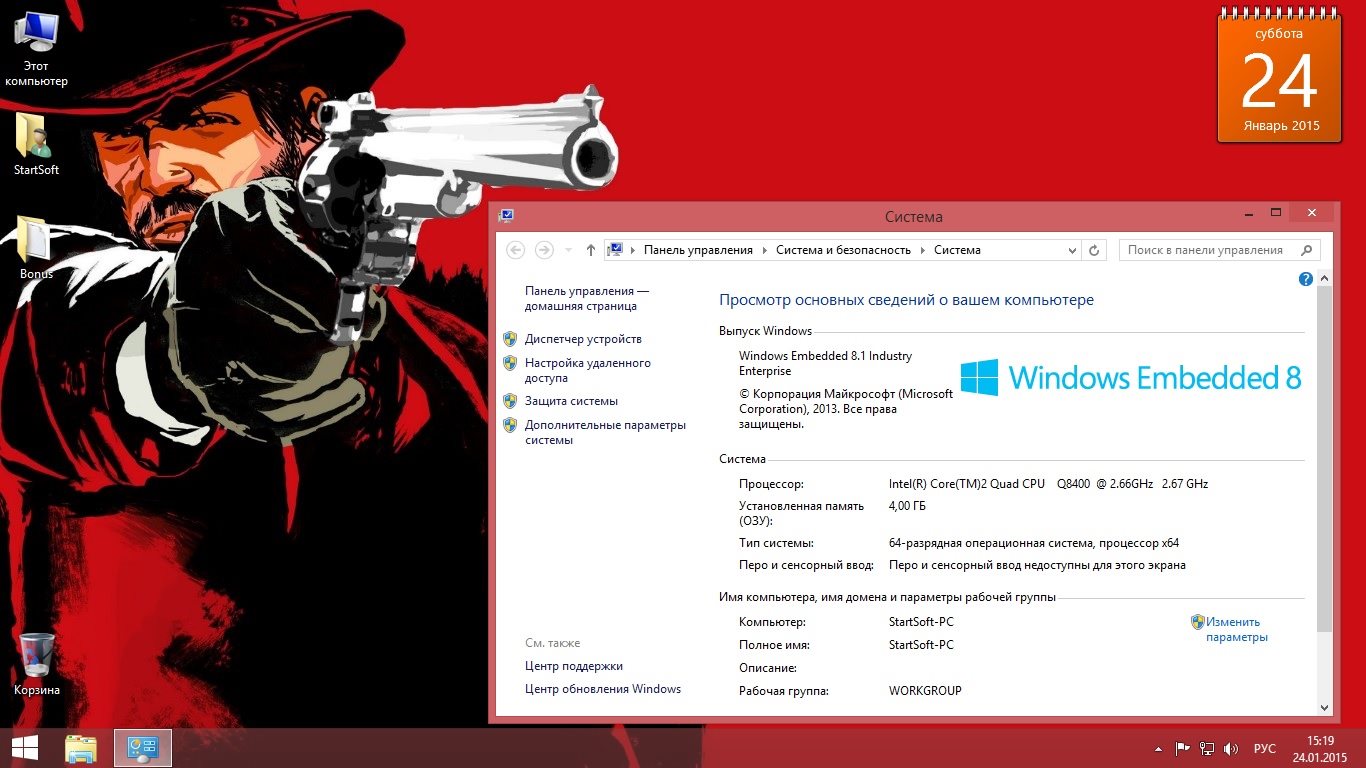
Task: Click the Панель управления breadcrumb
Action: point(698,250)
